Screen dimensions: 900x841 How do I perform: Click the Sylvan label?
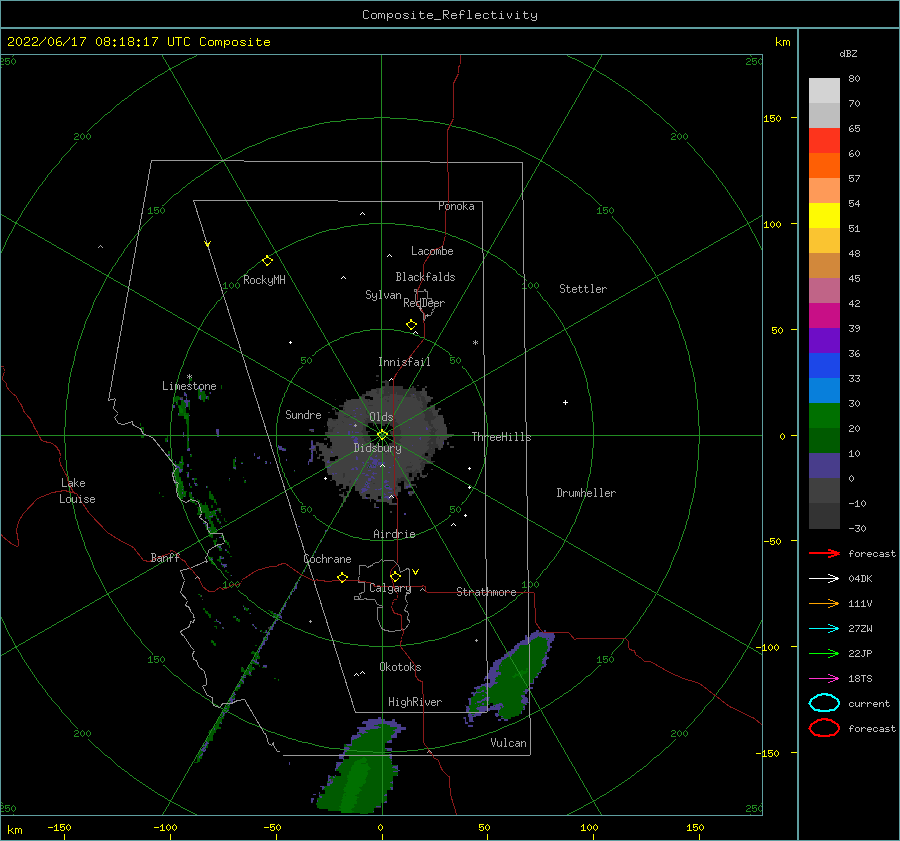tap(383, 295)
